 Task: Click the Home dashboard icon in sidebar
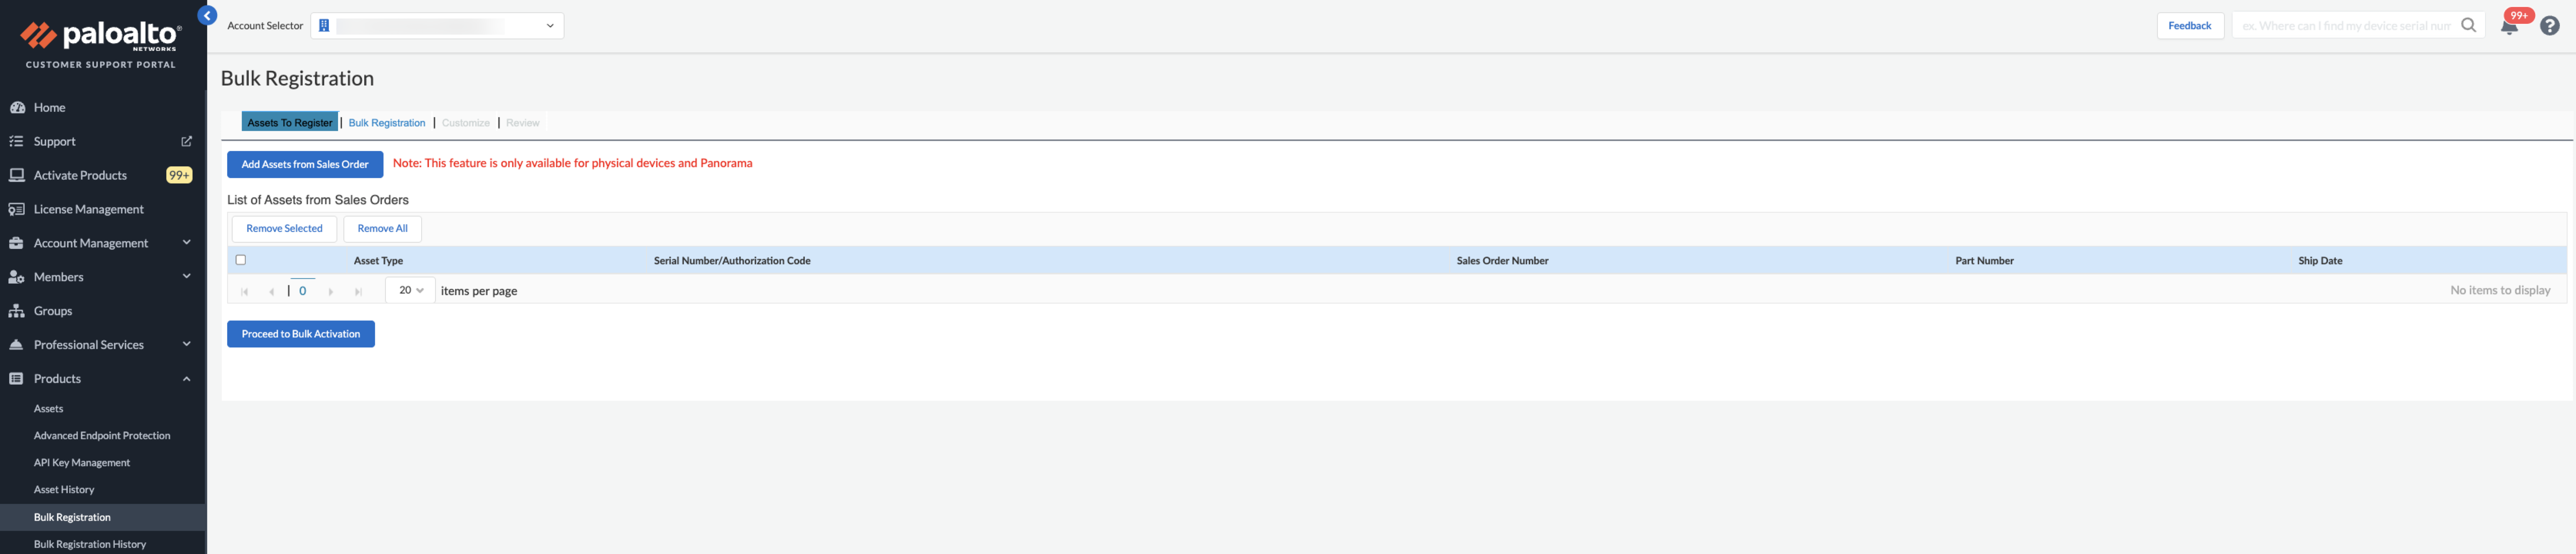[x=17, y=108]
